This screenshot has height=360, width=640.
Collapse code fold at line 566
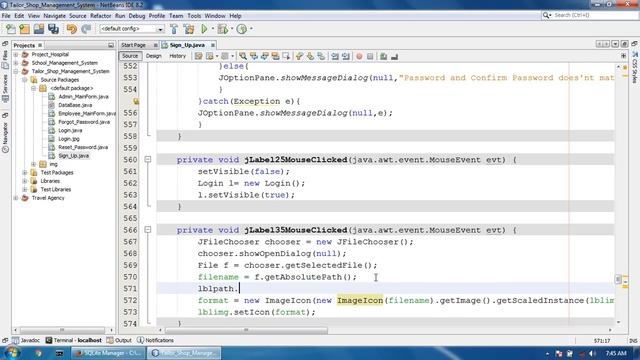pyautogui.click(x=148, y=230)
